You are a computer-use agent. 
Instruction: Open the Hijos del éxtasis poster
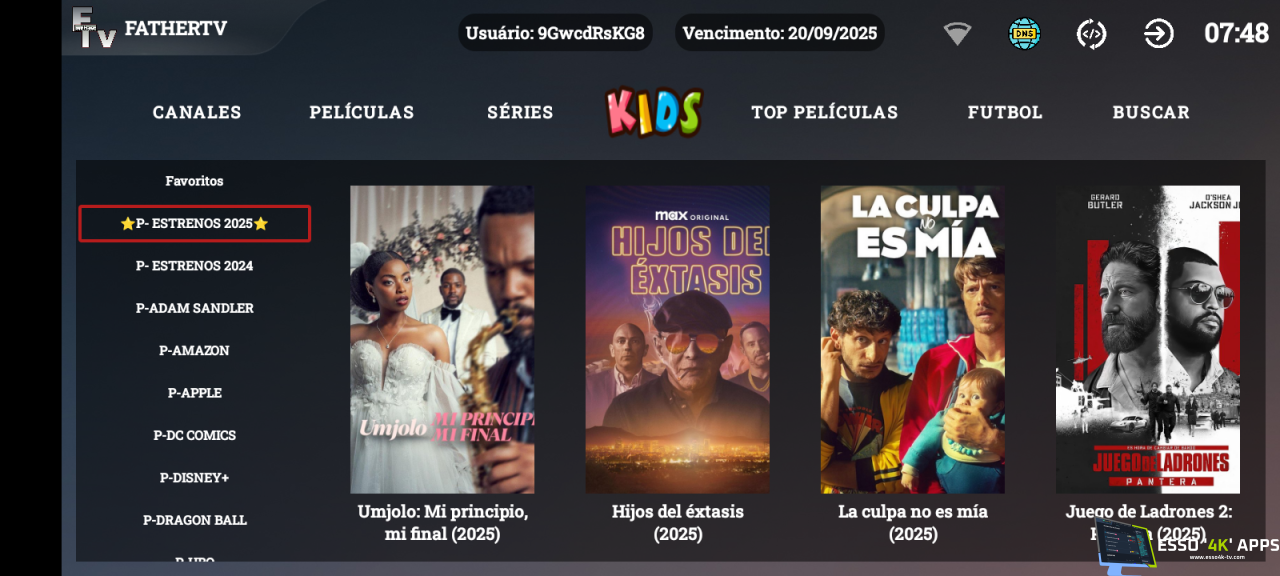(678, 339)
